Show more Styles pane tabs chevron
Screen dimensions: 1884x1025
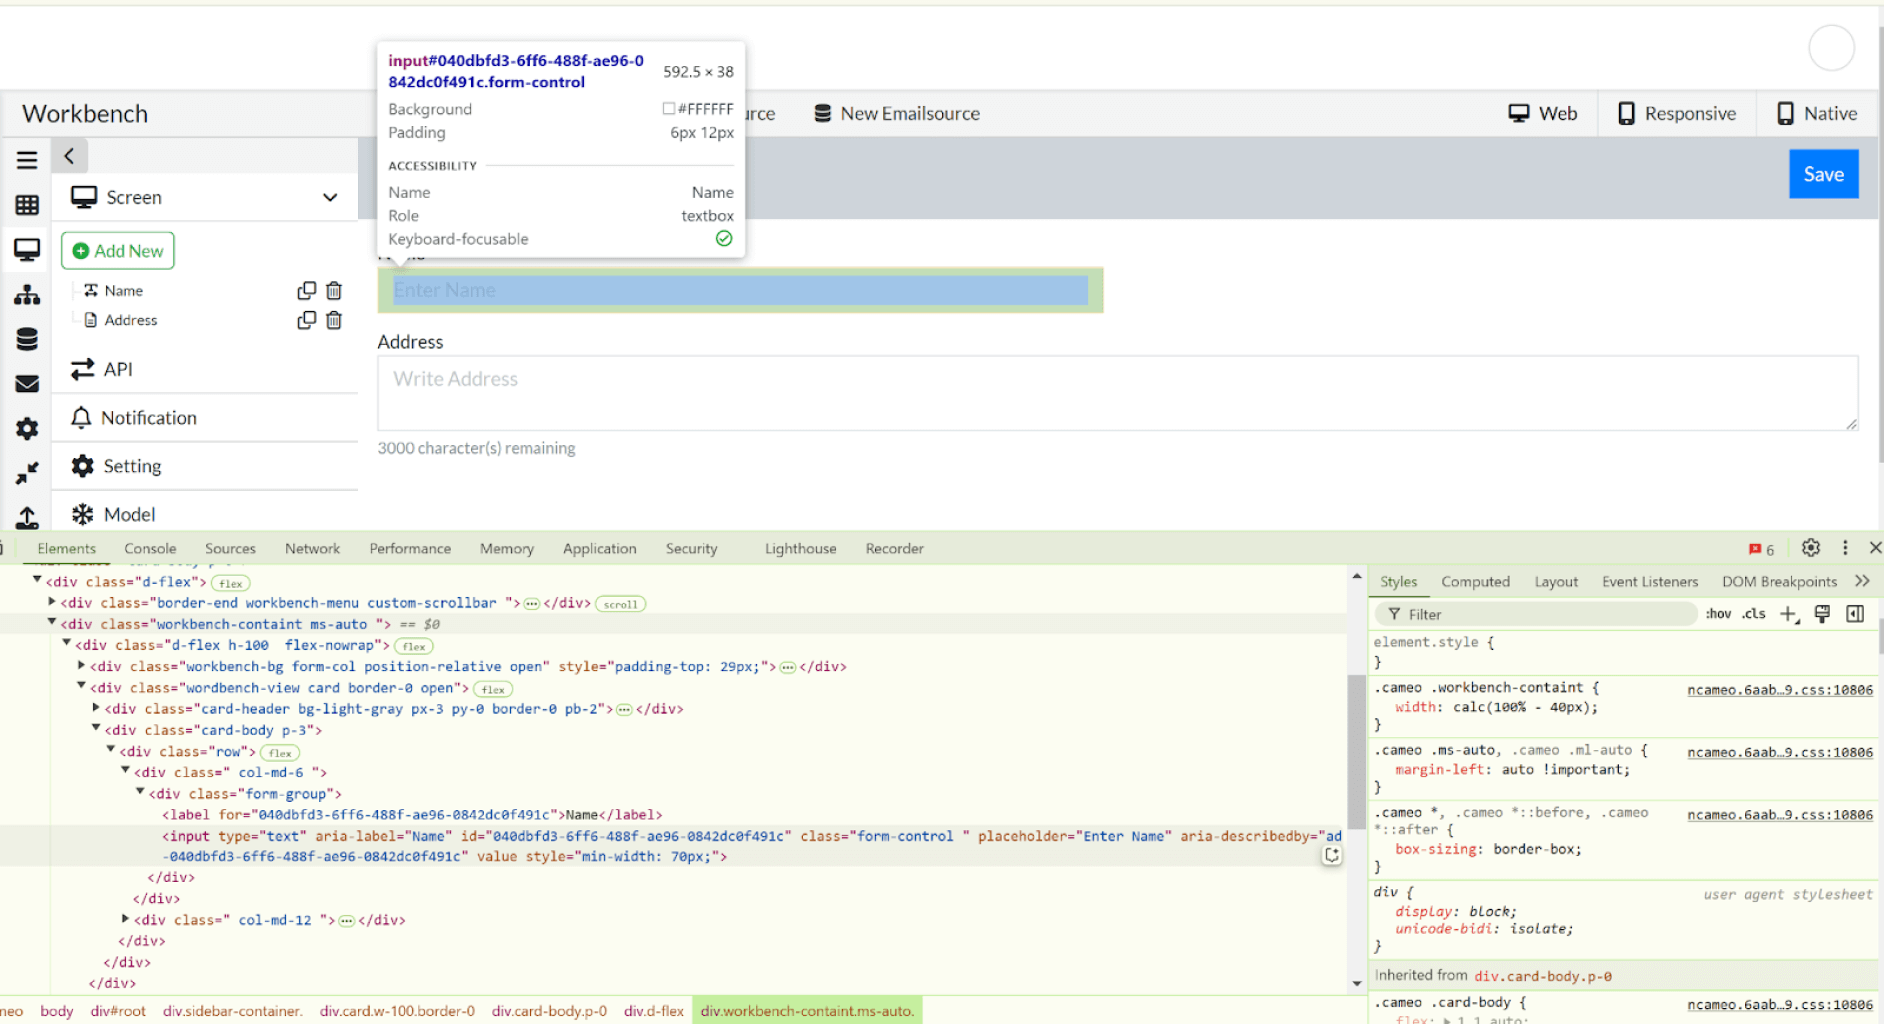click(1862, 581)
